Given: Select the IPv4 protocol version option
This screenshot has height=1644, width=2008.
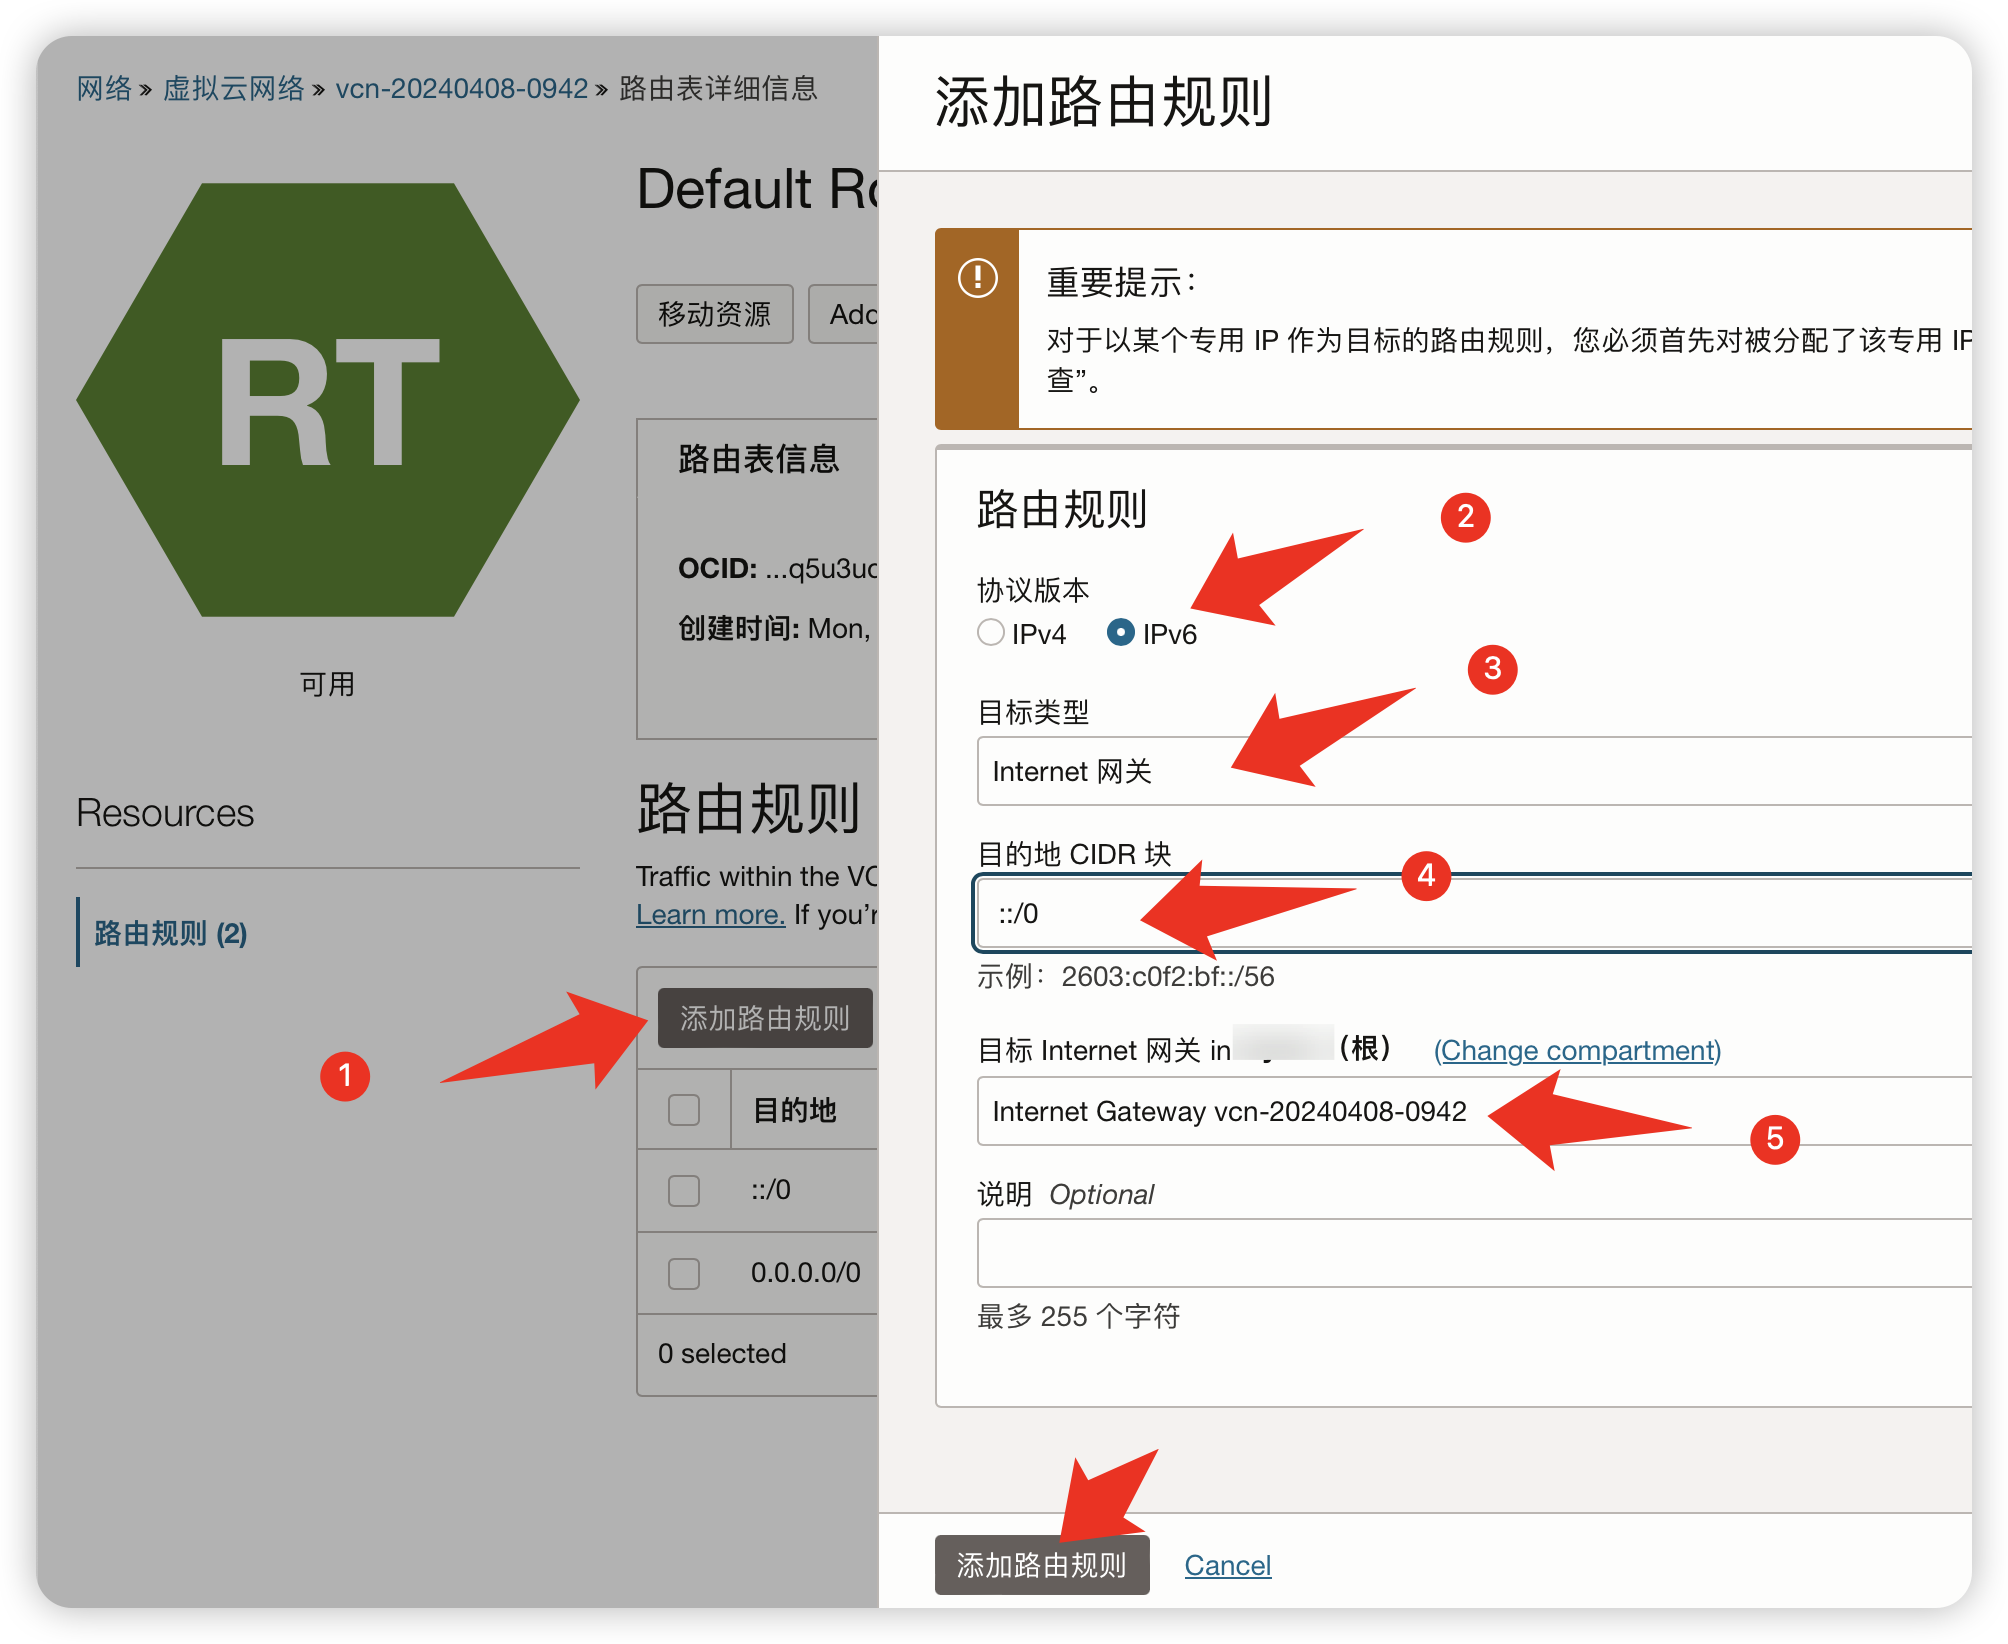Looking at the screenshot, I should coord(991,632).
